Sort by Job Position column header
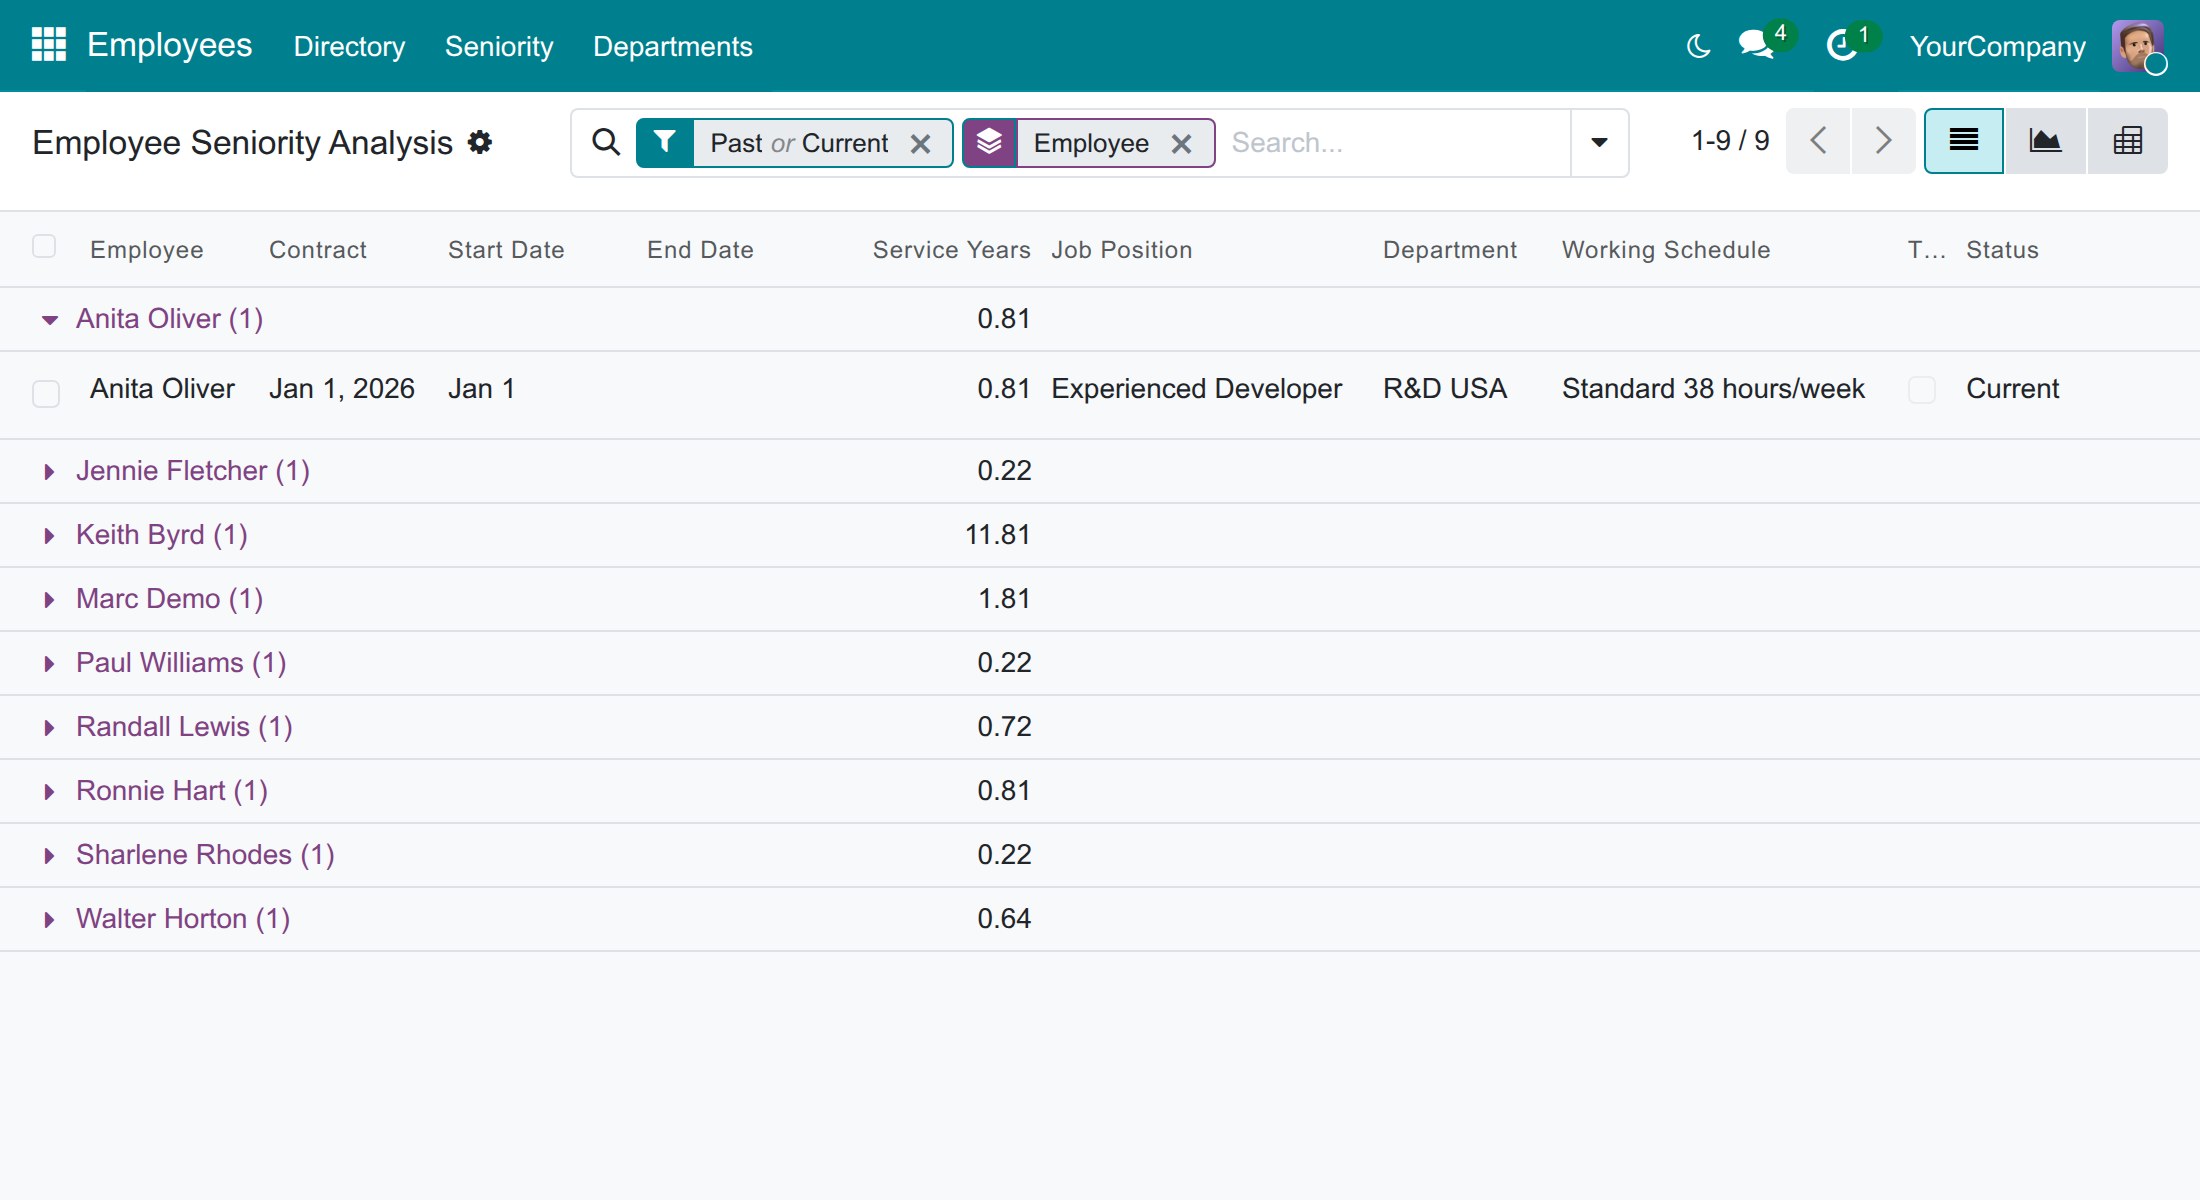Image resolution: width=2200 pixels, height=1200 pixels. click(x=1122, y=250)
